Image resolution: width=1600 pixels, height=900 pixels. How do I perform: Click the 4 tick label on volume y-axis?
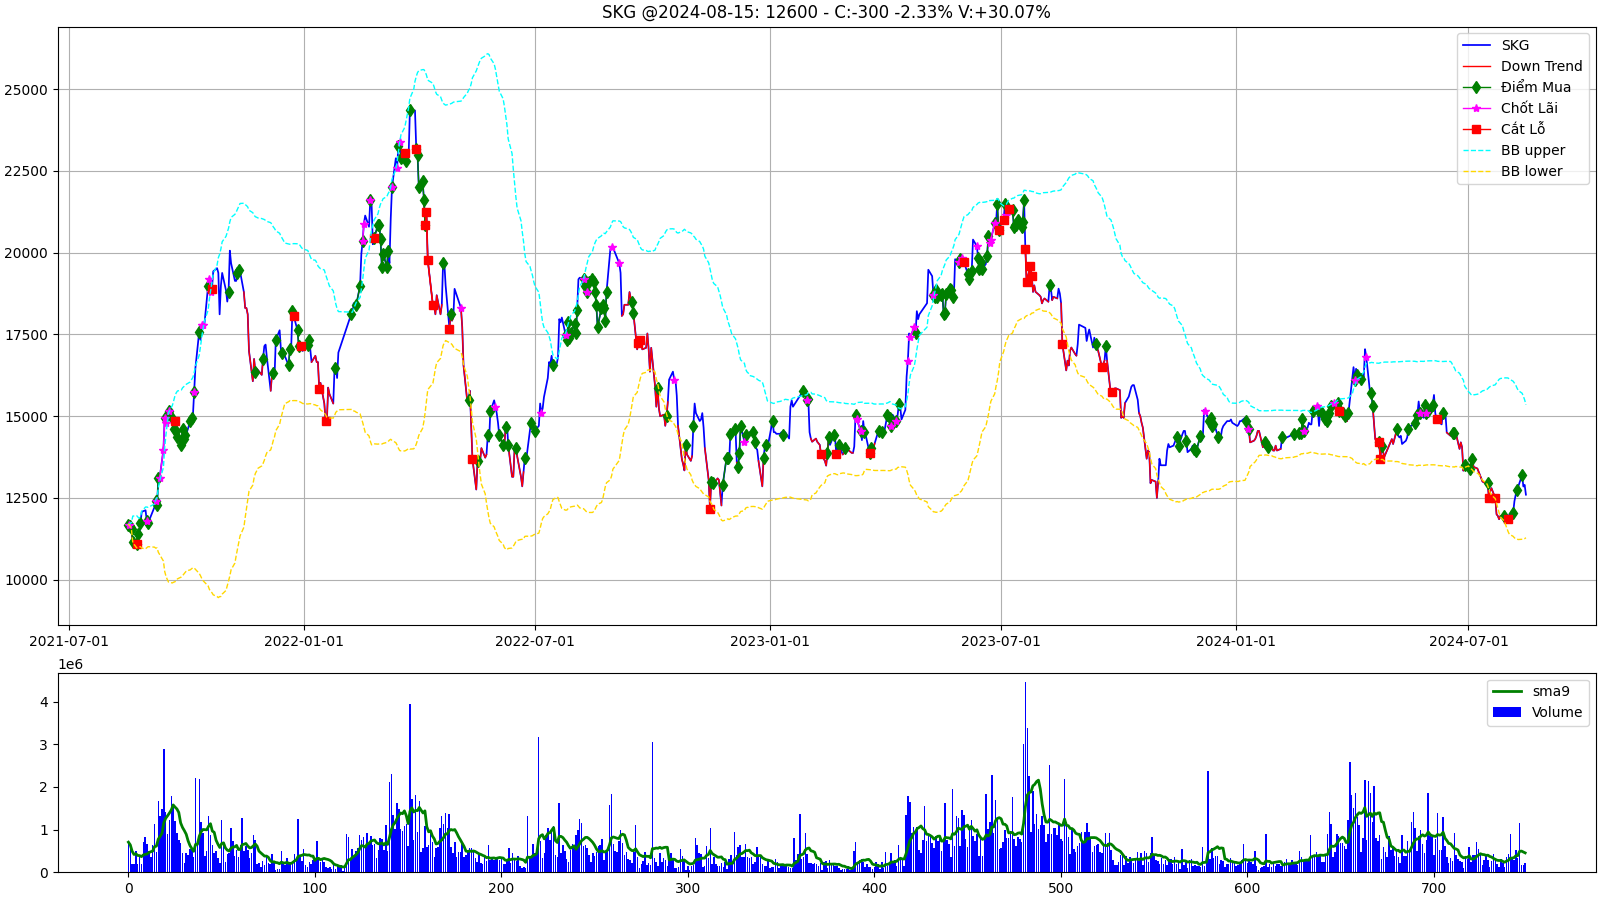43,703
